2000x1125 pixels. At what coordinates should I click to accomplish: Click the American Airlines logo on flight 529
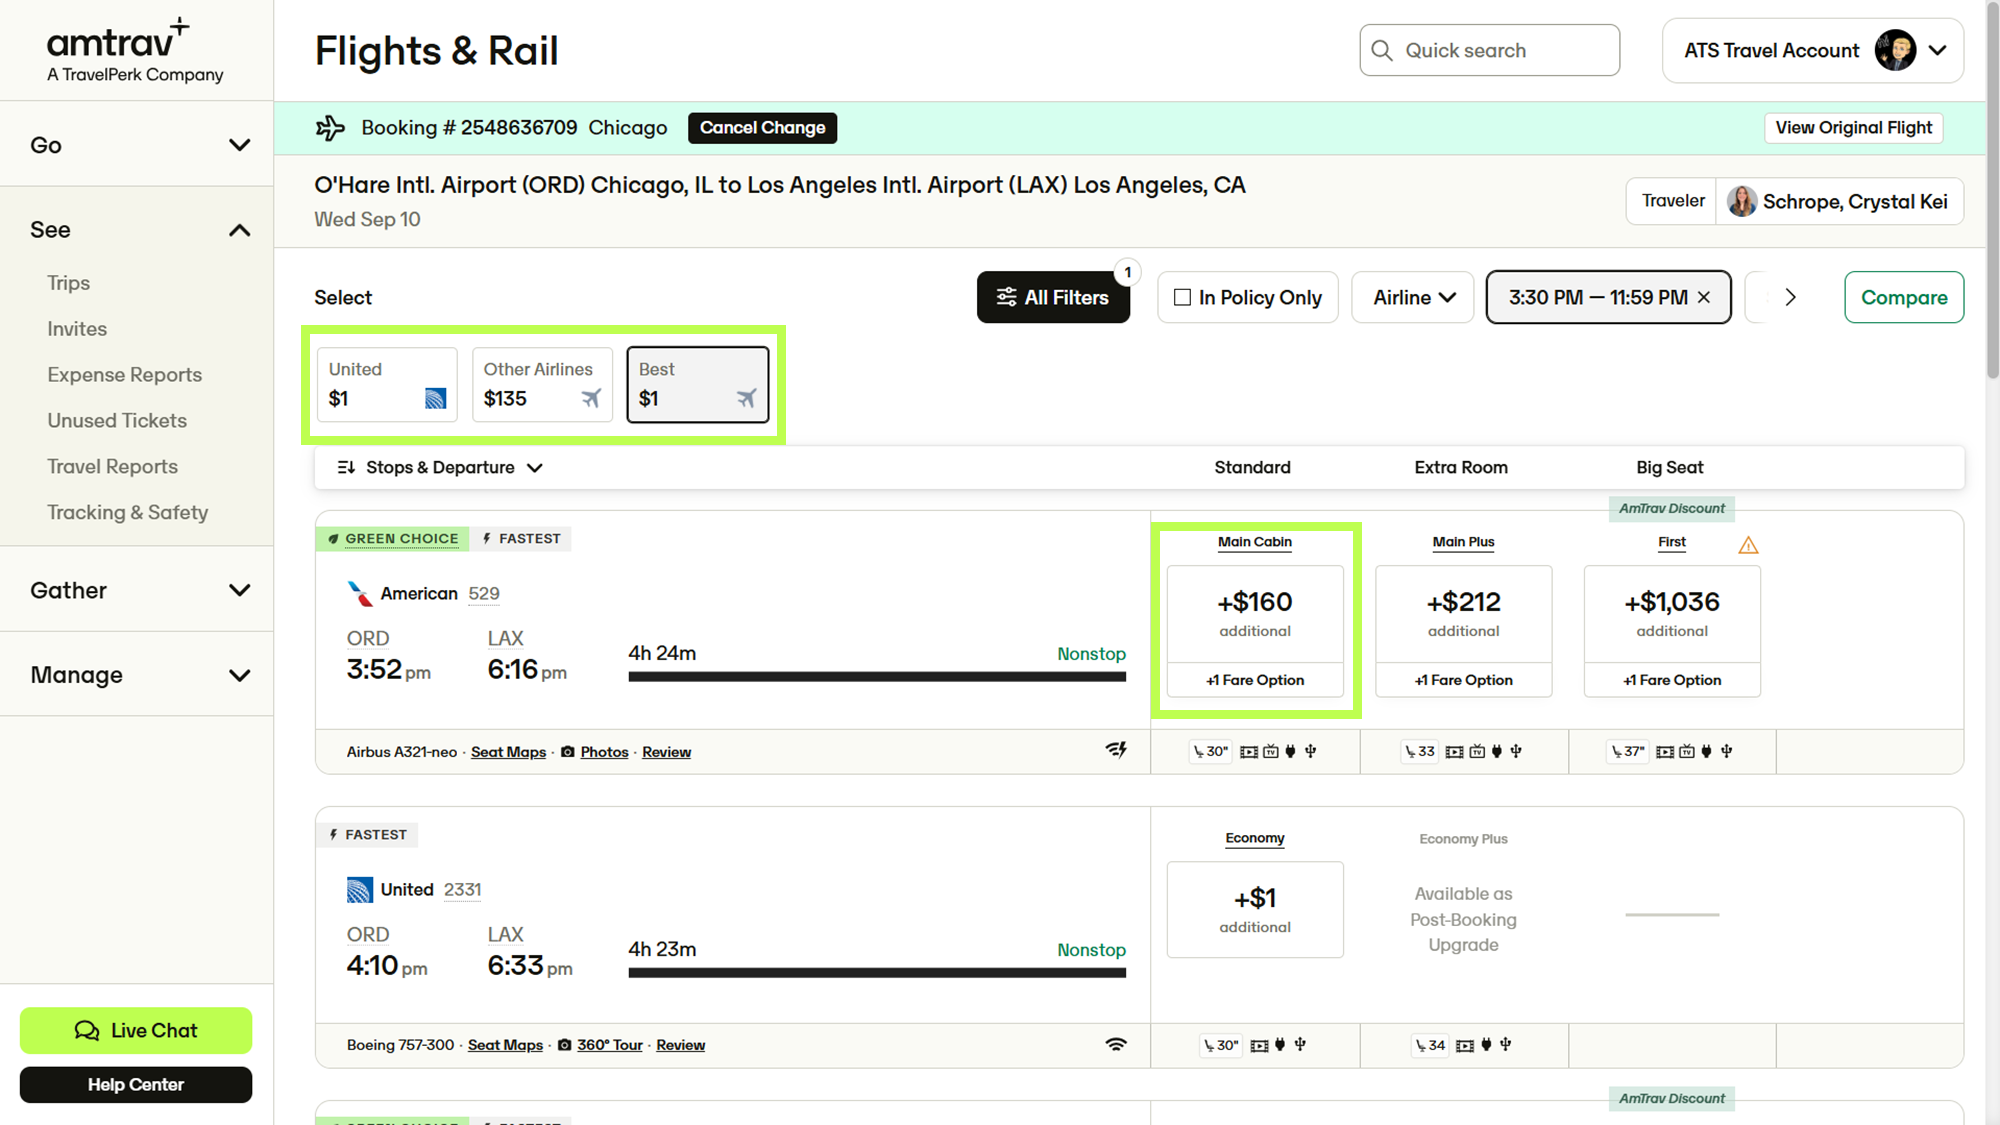(359, 593)
